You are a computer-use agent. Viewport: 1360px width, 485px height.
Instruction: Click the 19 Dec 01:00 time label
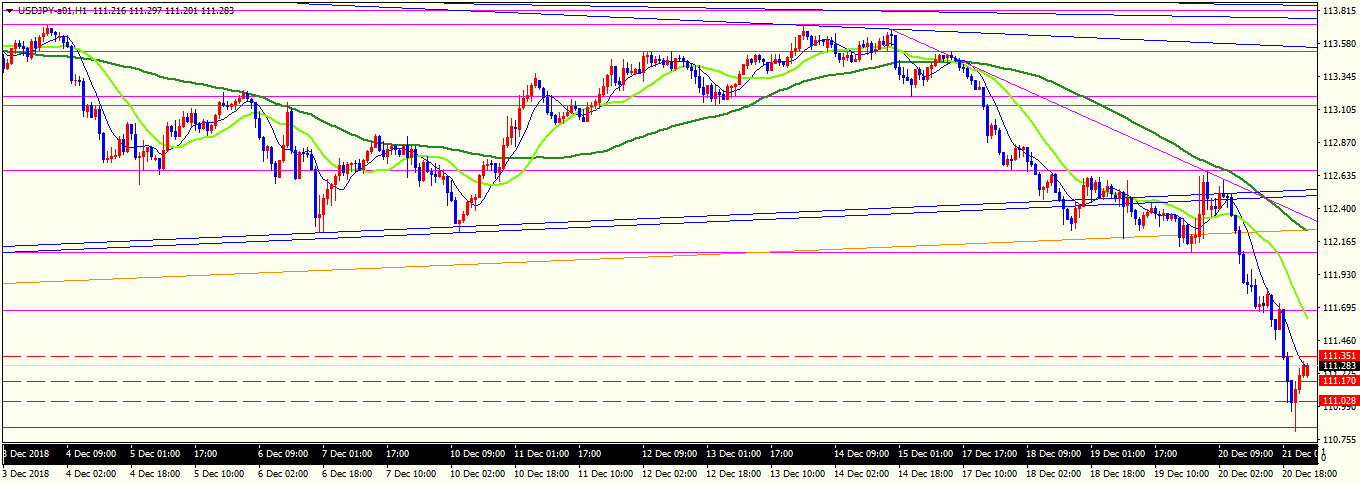1117,453
